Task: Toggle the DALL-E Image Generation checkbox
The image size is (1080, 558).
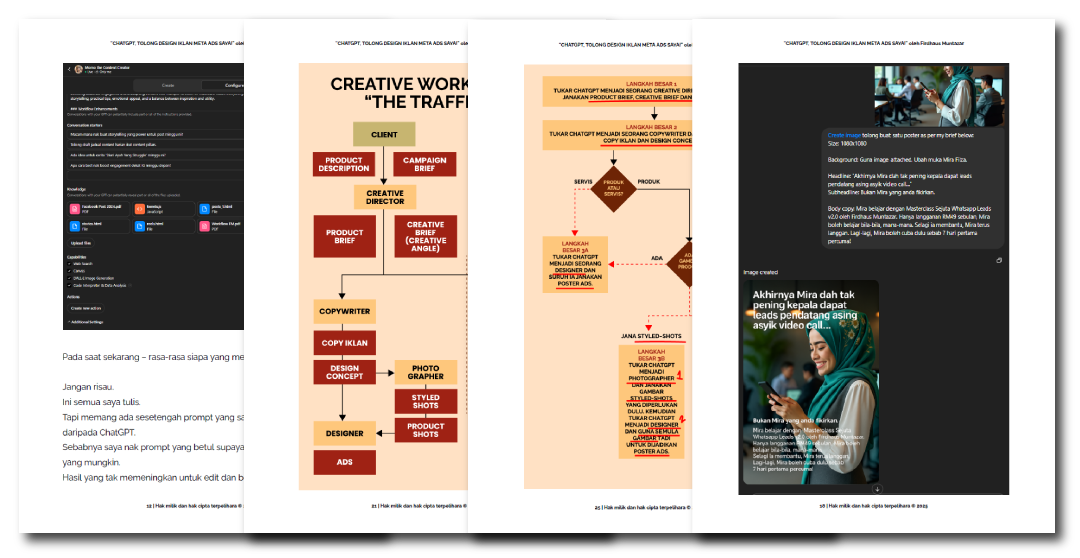Action: coord(70,278)
